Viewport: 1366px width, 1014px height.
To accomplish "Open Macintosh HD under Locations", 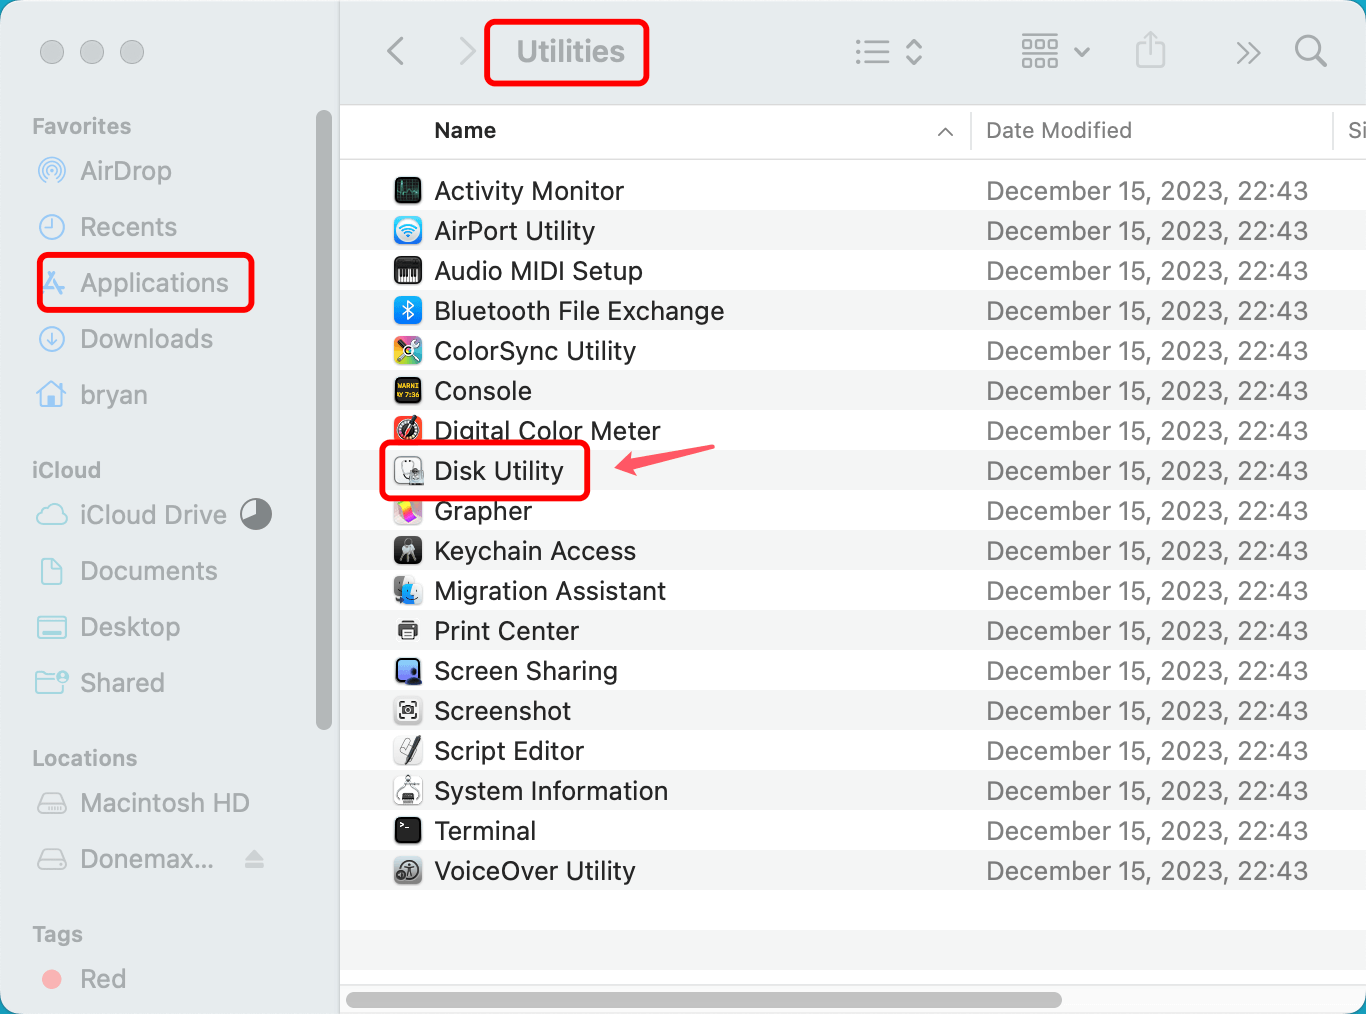I will point(163,803).
